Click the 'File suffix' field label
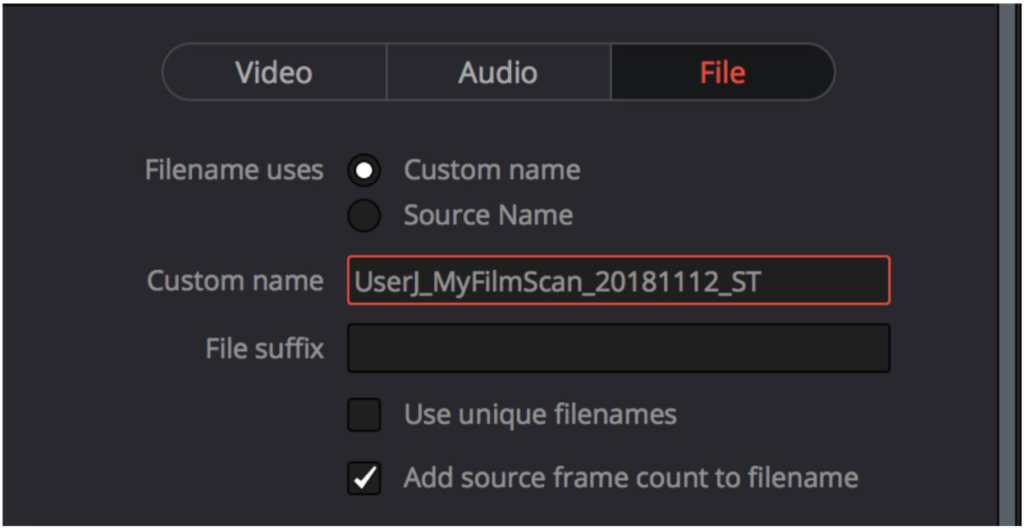1024x530 pixels. [264, 349]
